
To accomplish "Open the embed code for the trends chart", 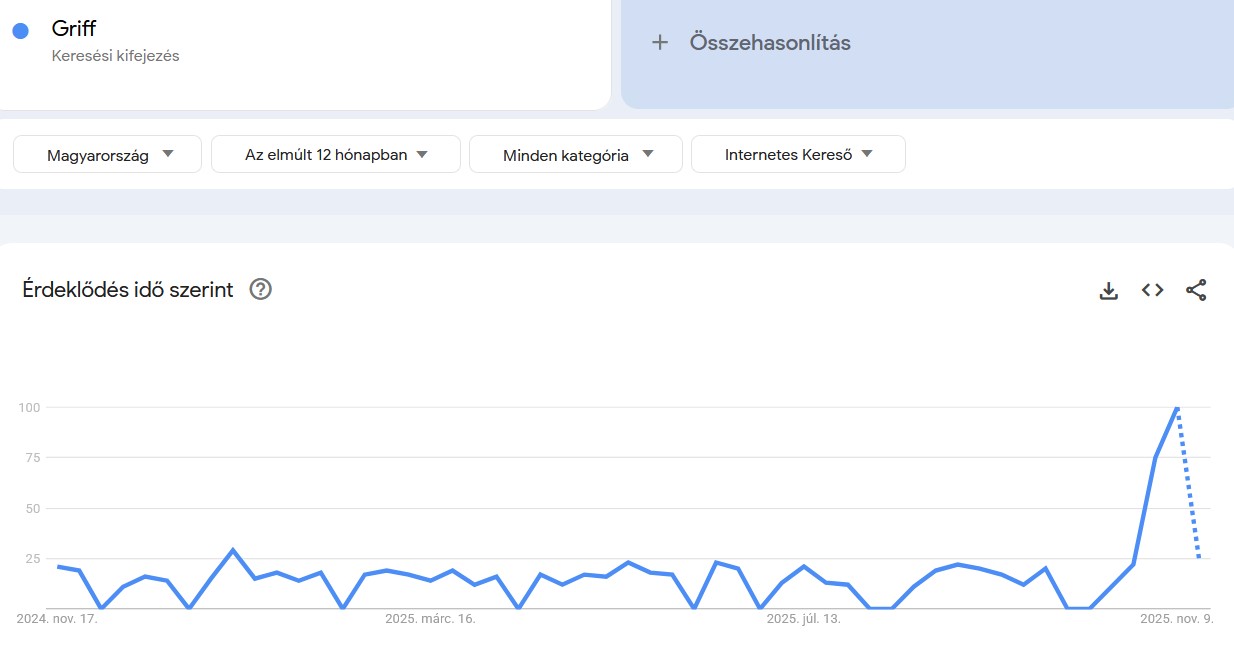I will point(1152,290).
